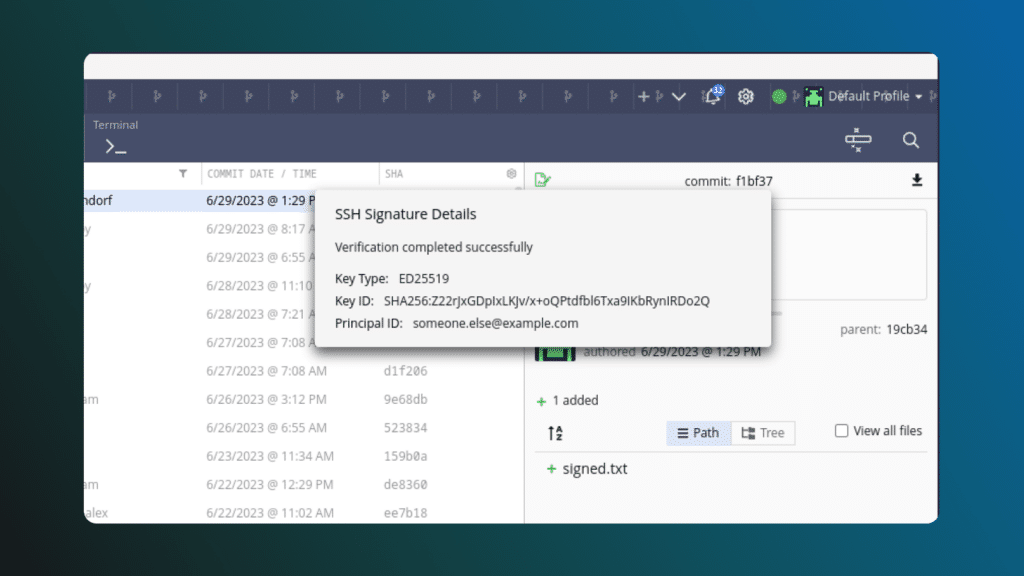Viewport: 1024px width, 576px height.
Task: Open settings via the gear icon
Action: [x=745, y=97]
